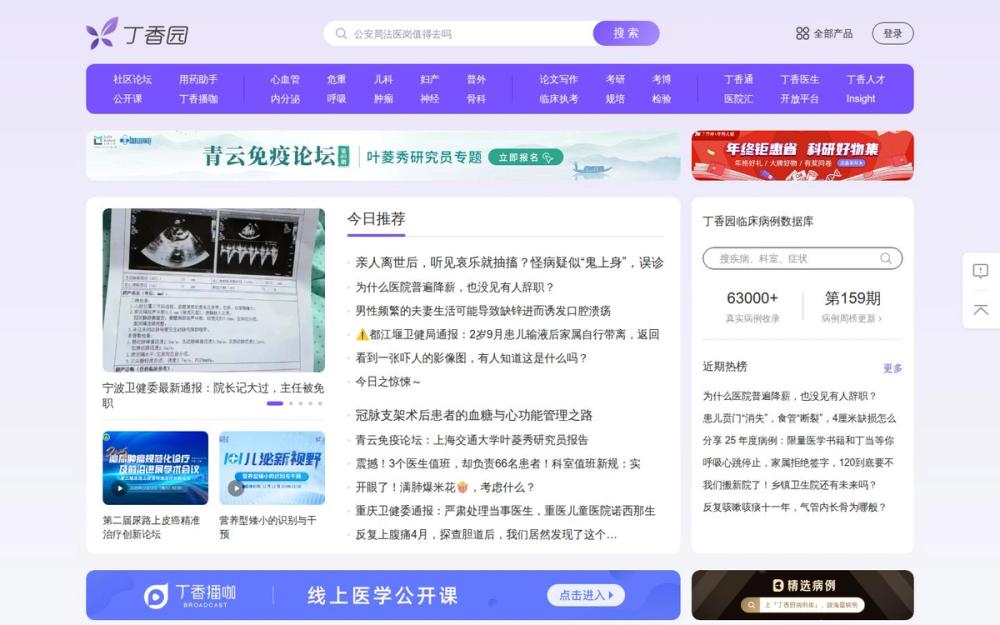The image size is (1000, 625).
Task: Open 临床执考 in navigation bar
Action: (558, 99)
